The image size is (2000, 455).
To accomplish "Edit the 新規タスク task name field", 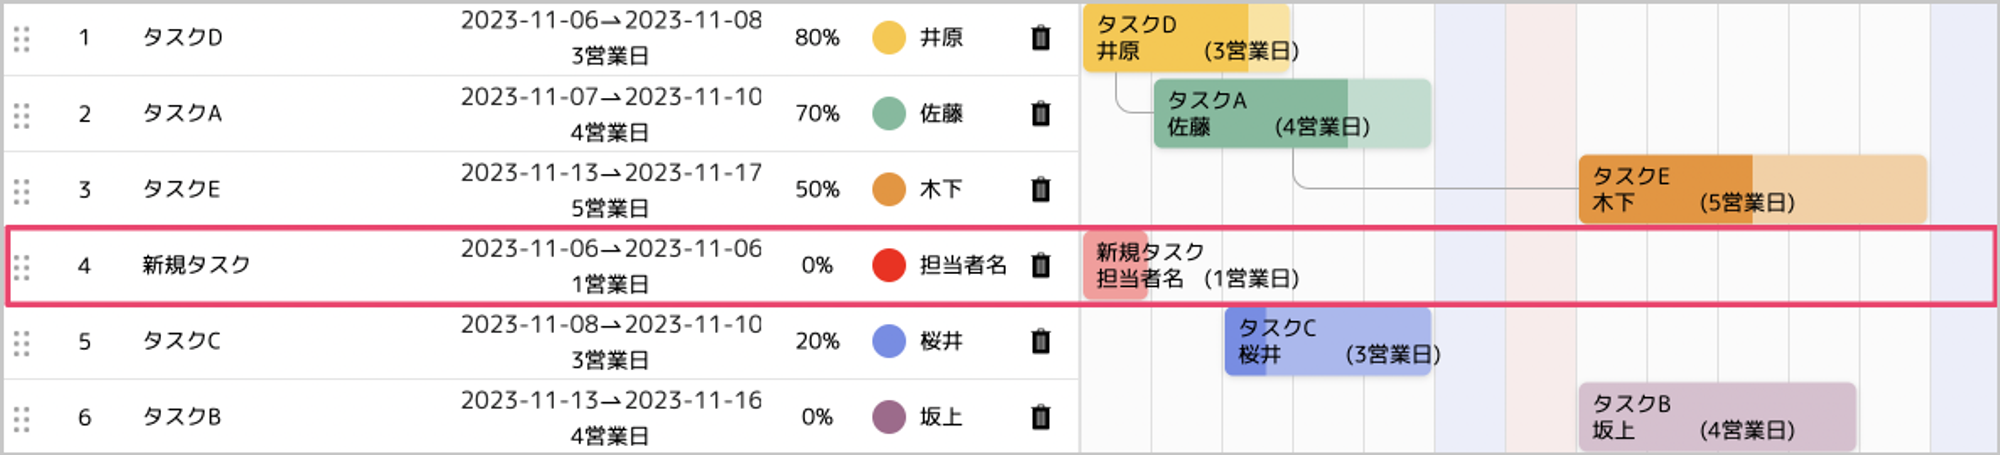I will click(196, 265).
